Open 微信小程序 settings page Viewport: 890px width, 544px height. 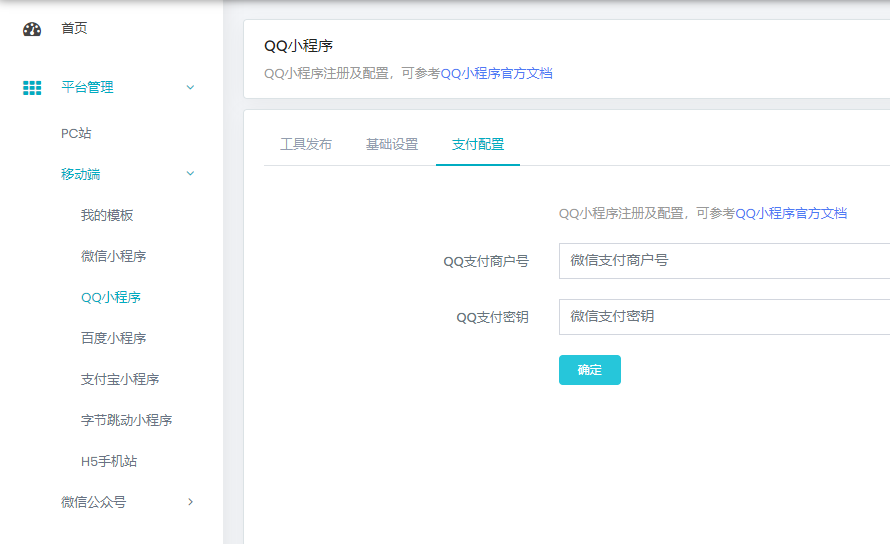tap(113, 256)
